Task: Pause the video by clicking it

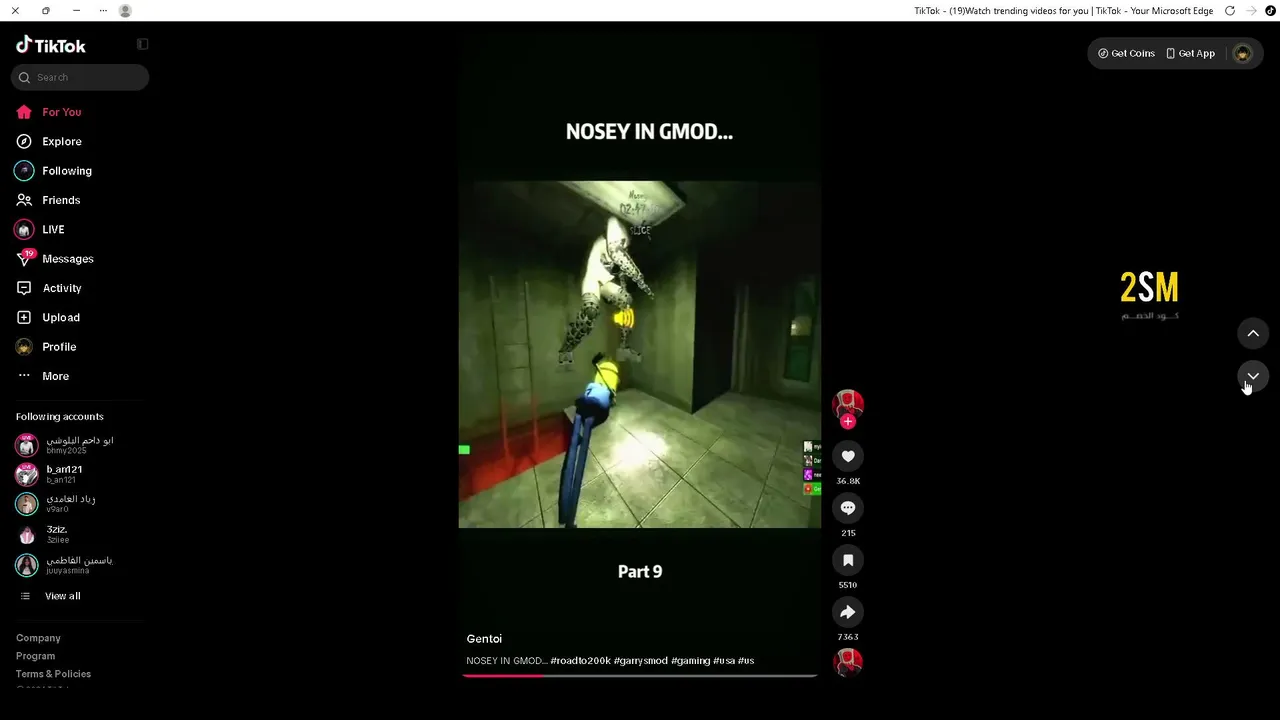Action: 640,353
